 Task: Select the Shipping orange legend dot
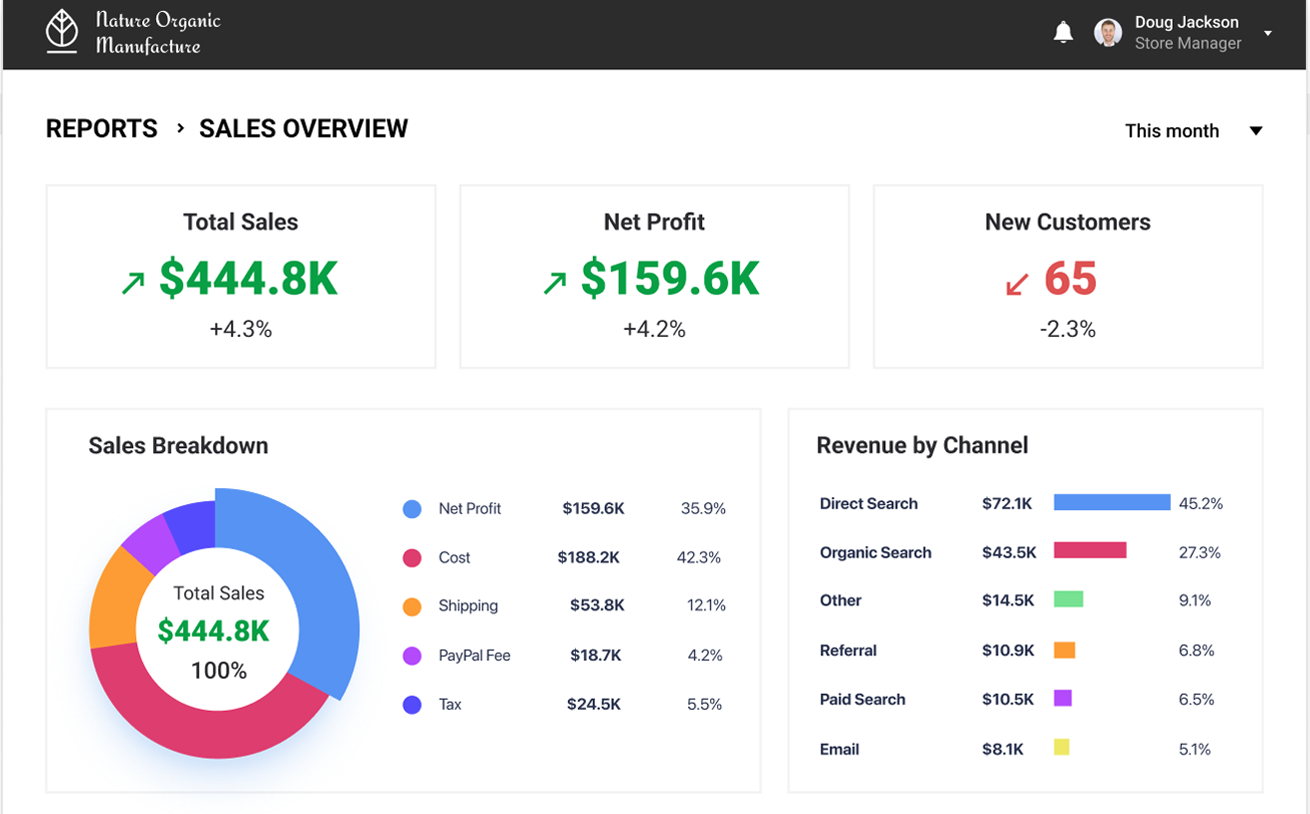tap(412, 606)
